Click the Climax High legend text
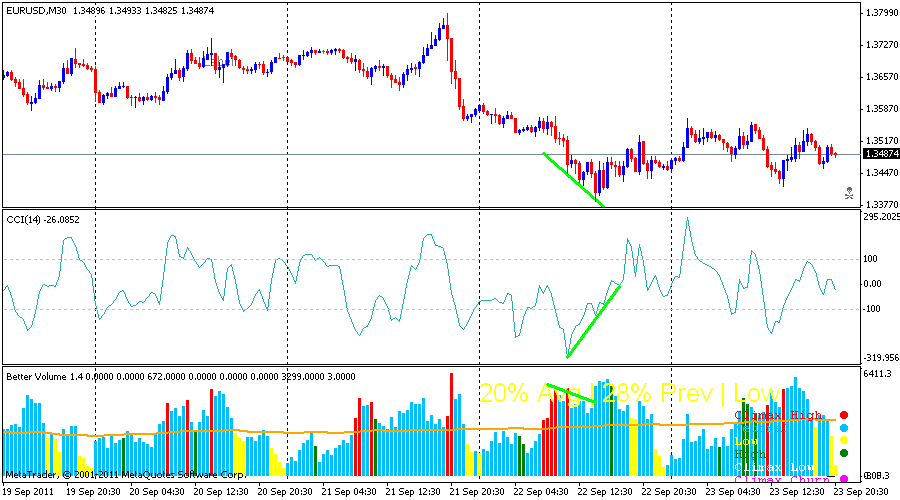900x500 pixels. 777,415
